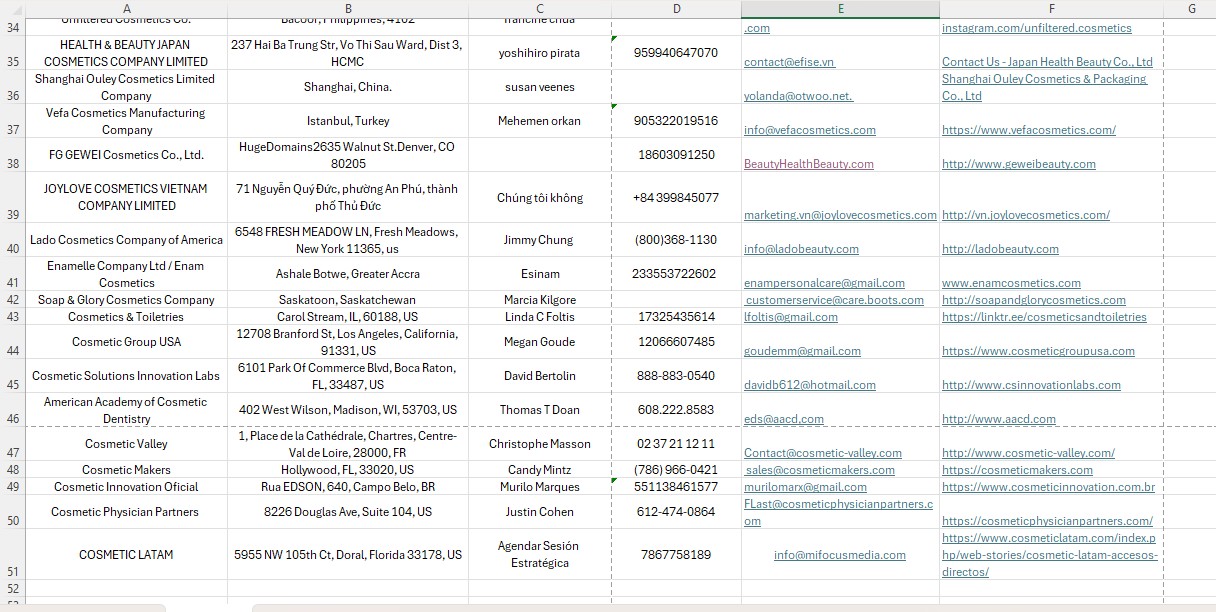
Task: Open http://www.cosmetic-valley.com/ link
Action: pyautogui.click(x=1028, y=453)
